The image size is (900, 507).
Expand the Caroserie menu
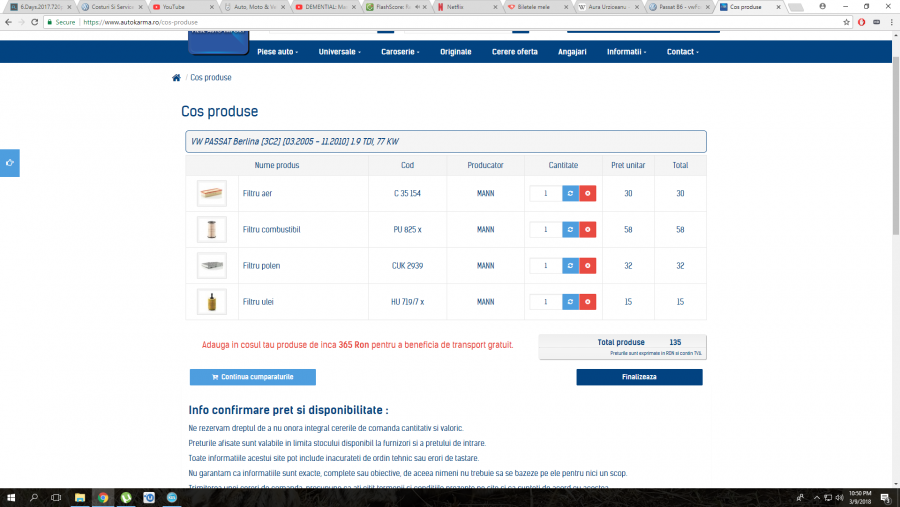400,52
